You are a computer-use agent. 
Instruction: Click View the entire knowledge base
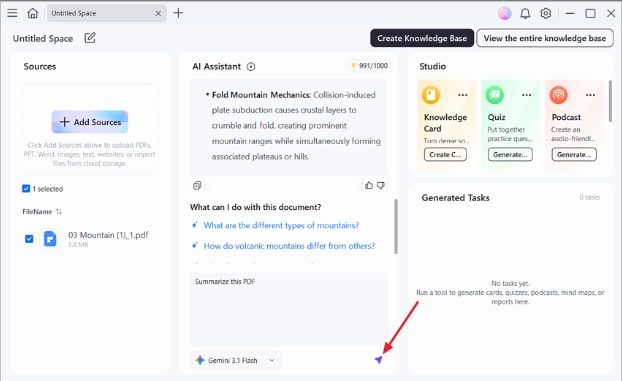point(545,38)
